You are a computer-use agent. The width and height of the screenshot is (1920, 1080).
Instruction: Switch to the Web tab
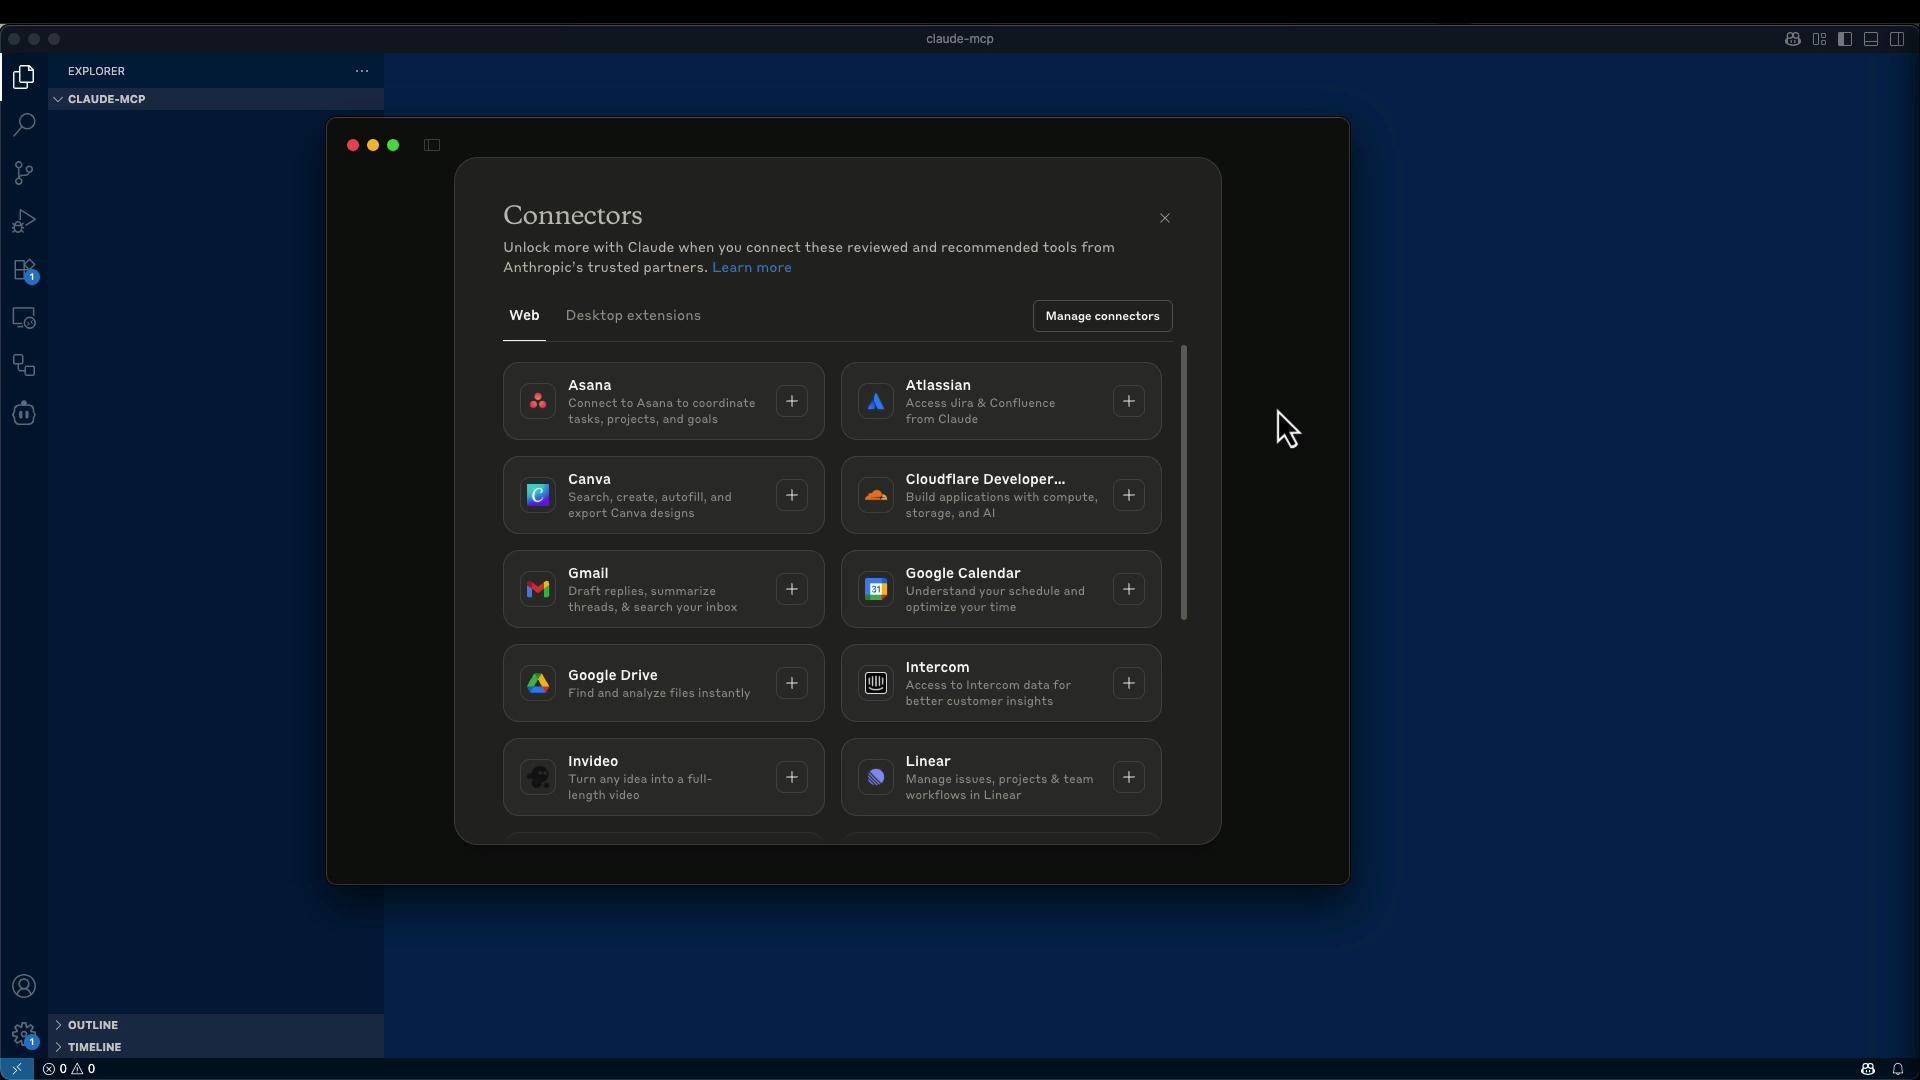click(524, 316)
